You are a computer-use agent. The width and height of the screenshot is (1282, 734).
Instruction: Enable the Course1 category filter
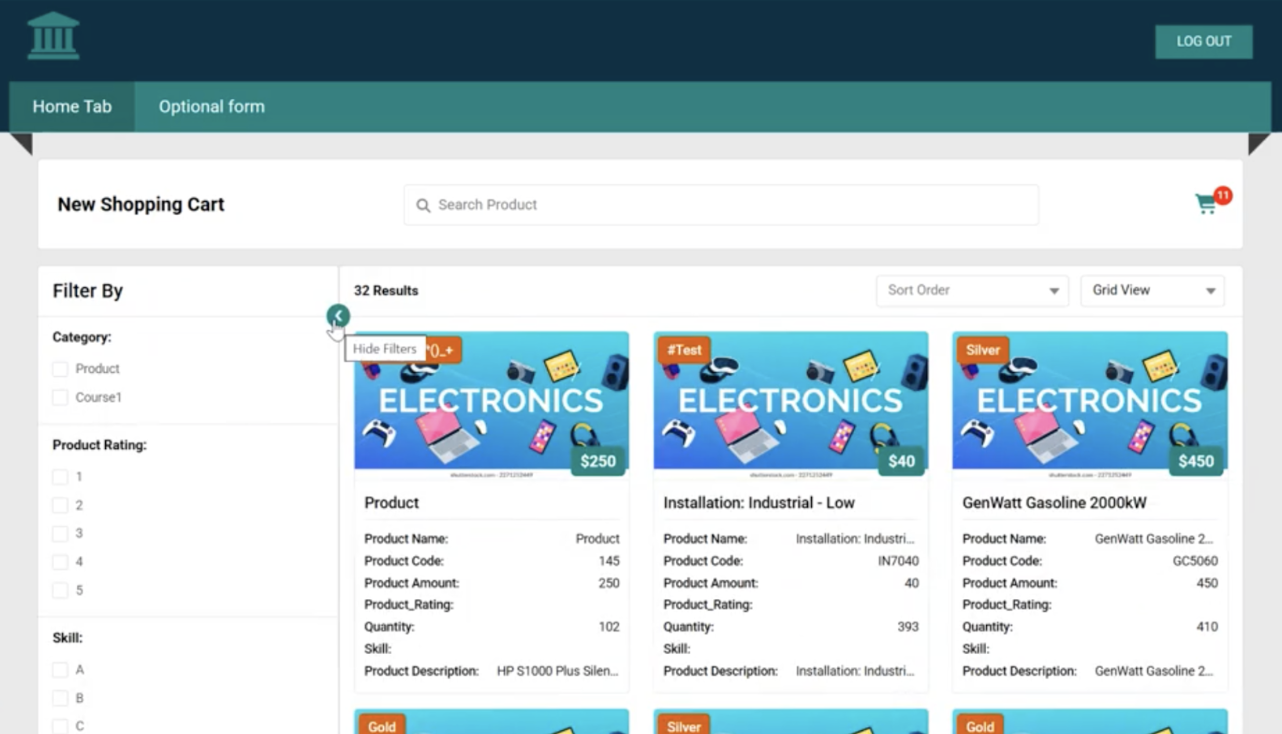coord(60,398)
